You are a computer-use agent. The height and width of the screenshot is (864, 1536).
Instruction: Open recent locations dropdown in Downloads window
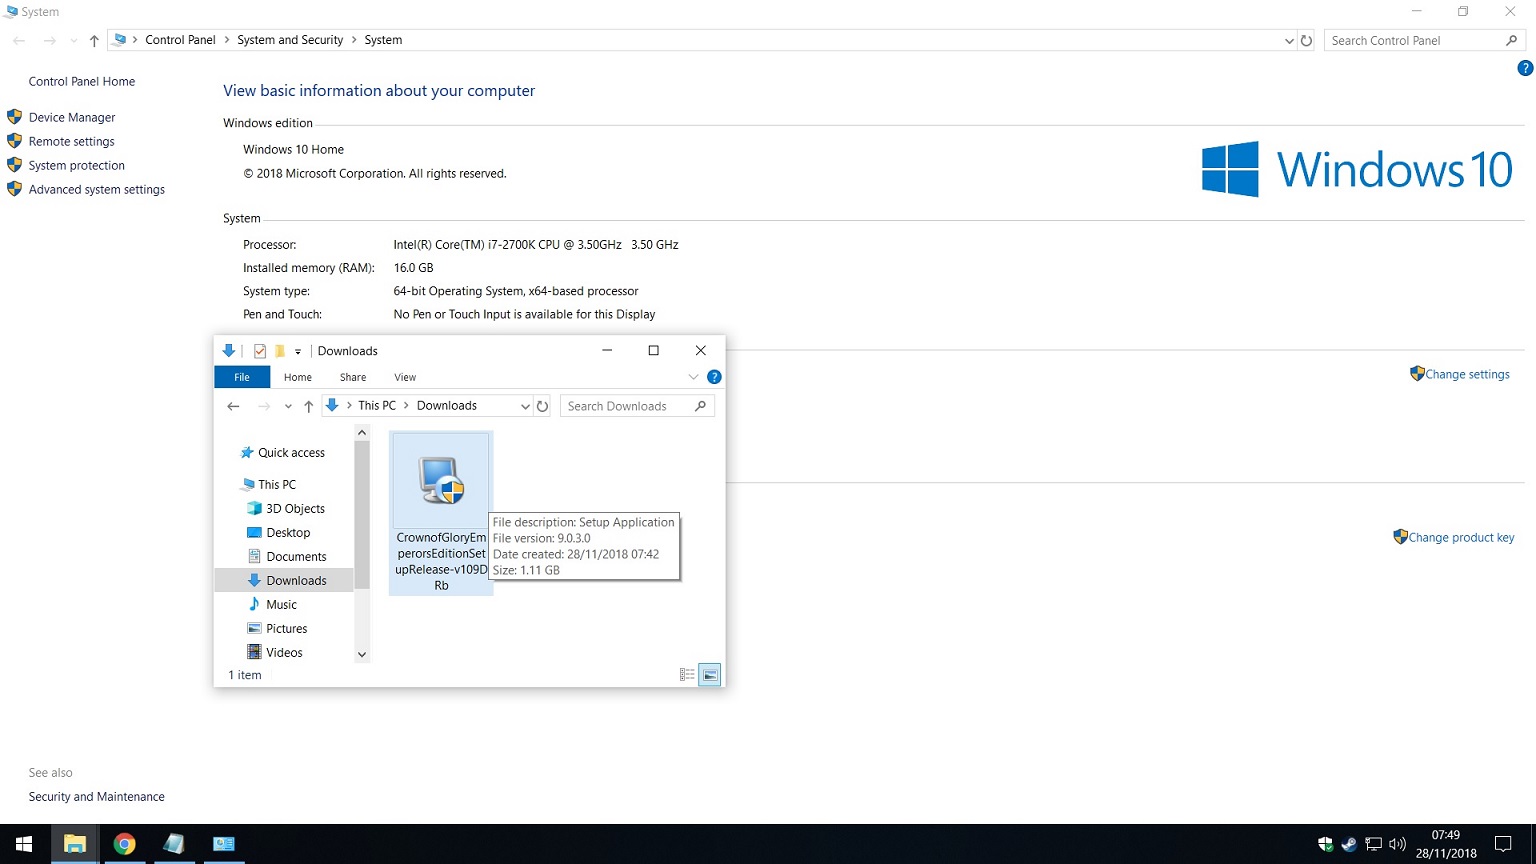288,407
